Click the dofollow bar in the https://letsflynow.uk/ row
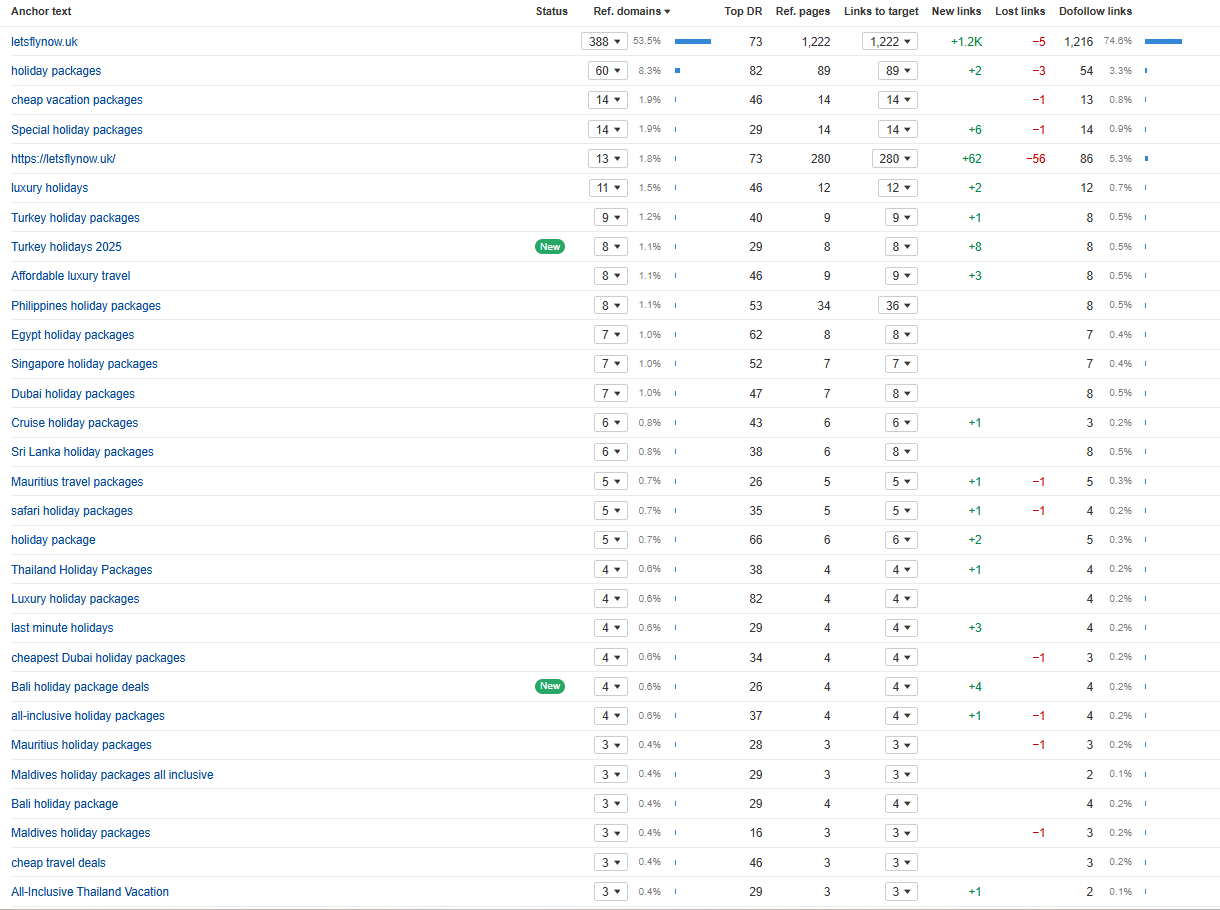1220x910 pixels. point(1146,159)
